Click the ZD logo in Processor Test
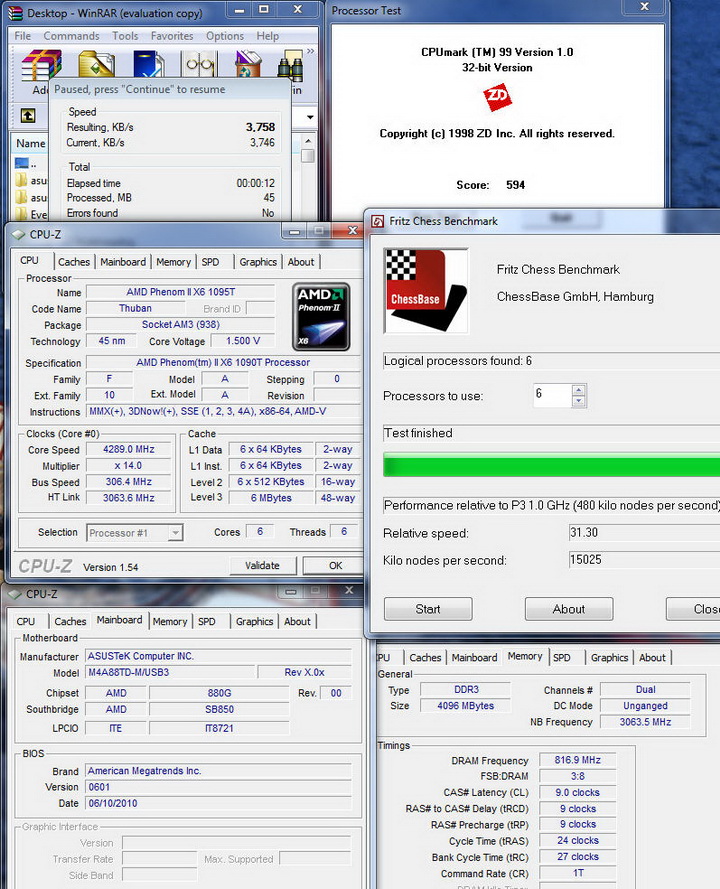 (x=497, y=97)
